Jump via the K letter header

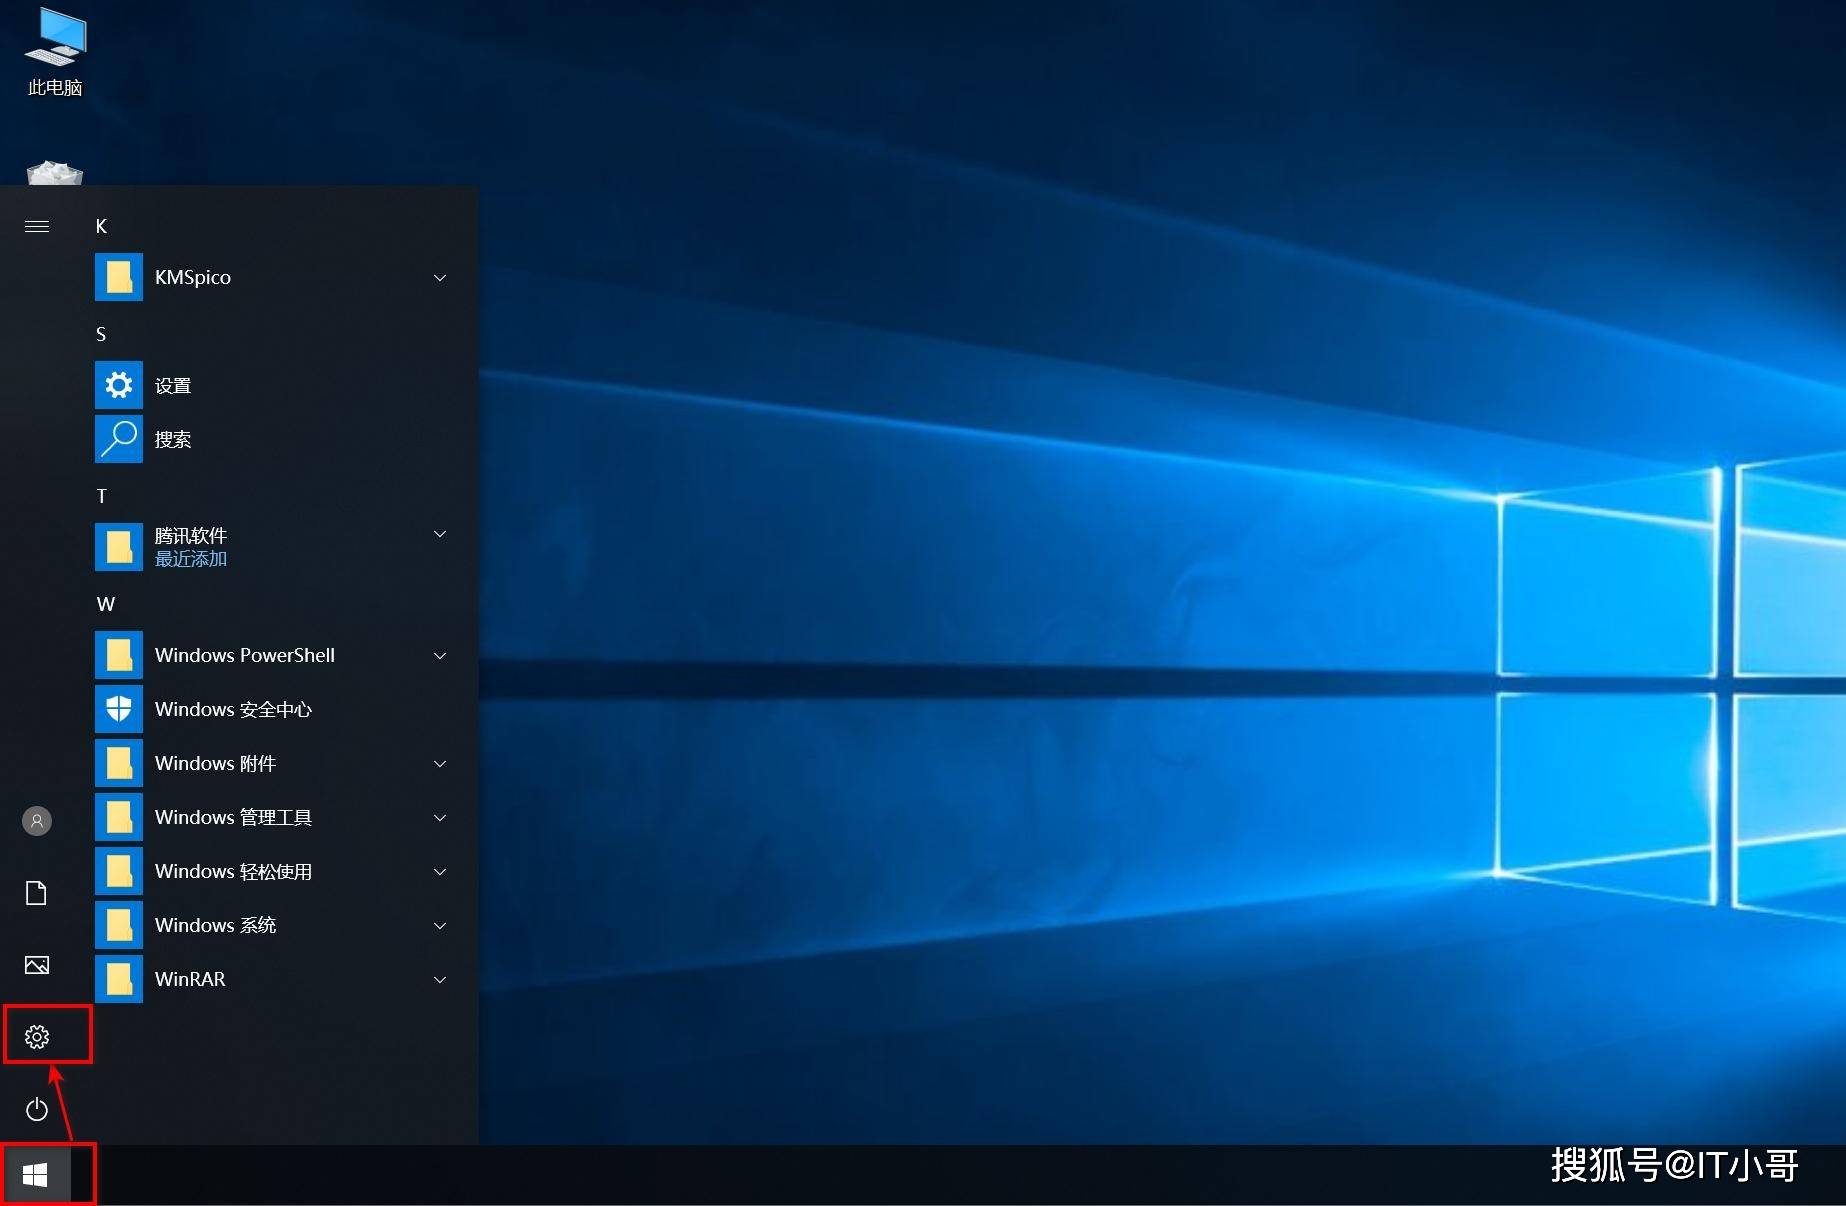[x=101, y=226]
